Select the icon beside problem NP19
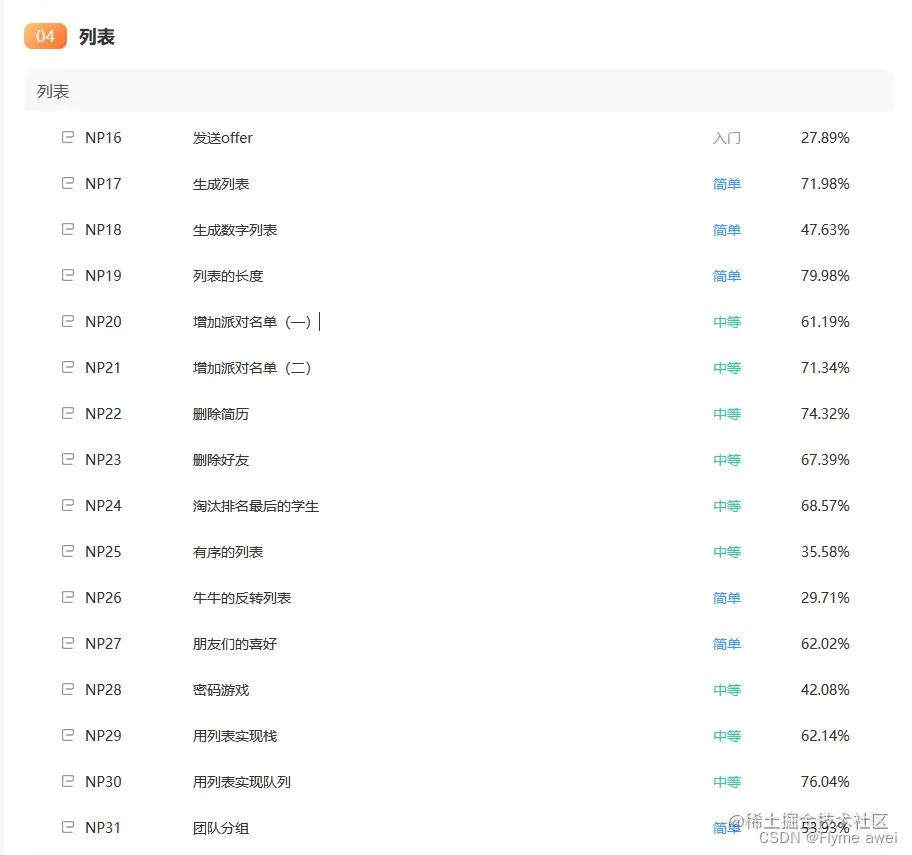The width and height of the screenshot is (912, 855). tap(68, 275)
